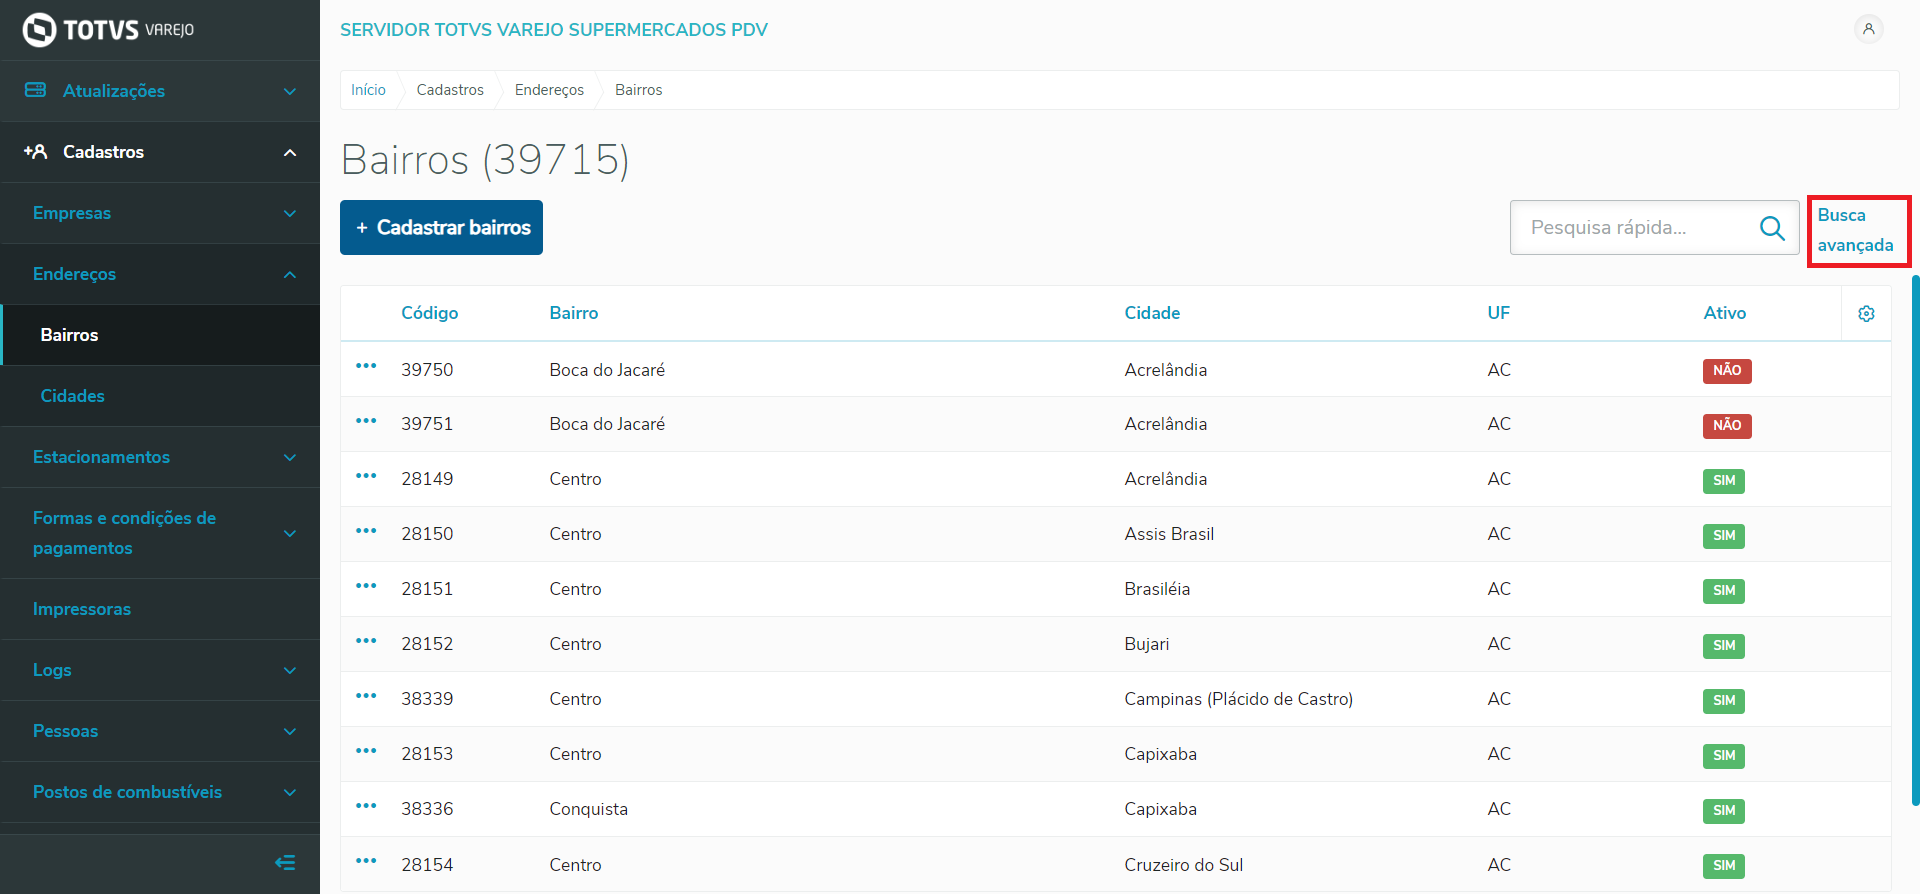
Task: Click NÃO badge for code 39751
Action: pyautogui.click(x=1727, y=426)
